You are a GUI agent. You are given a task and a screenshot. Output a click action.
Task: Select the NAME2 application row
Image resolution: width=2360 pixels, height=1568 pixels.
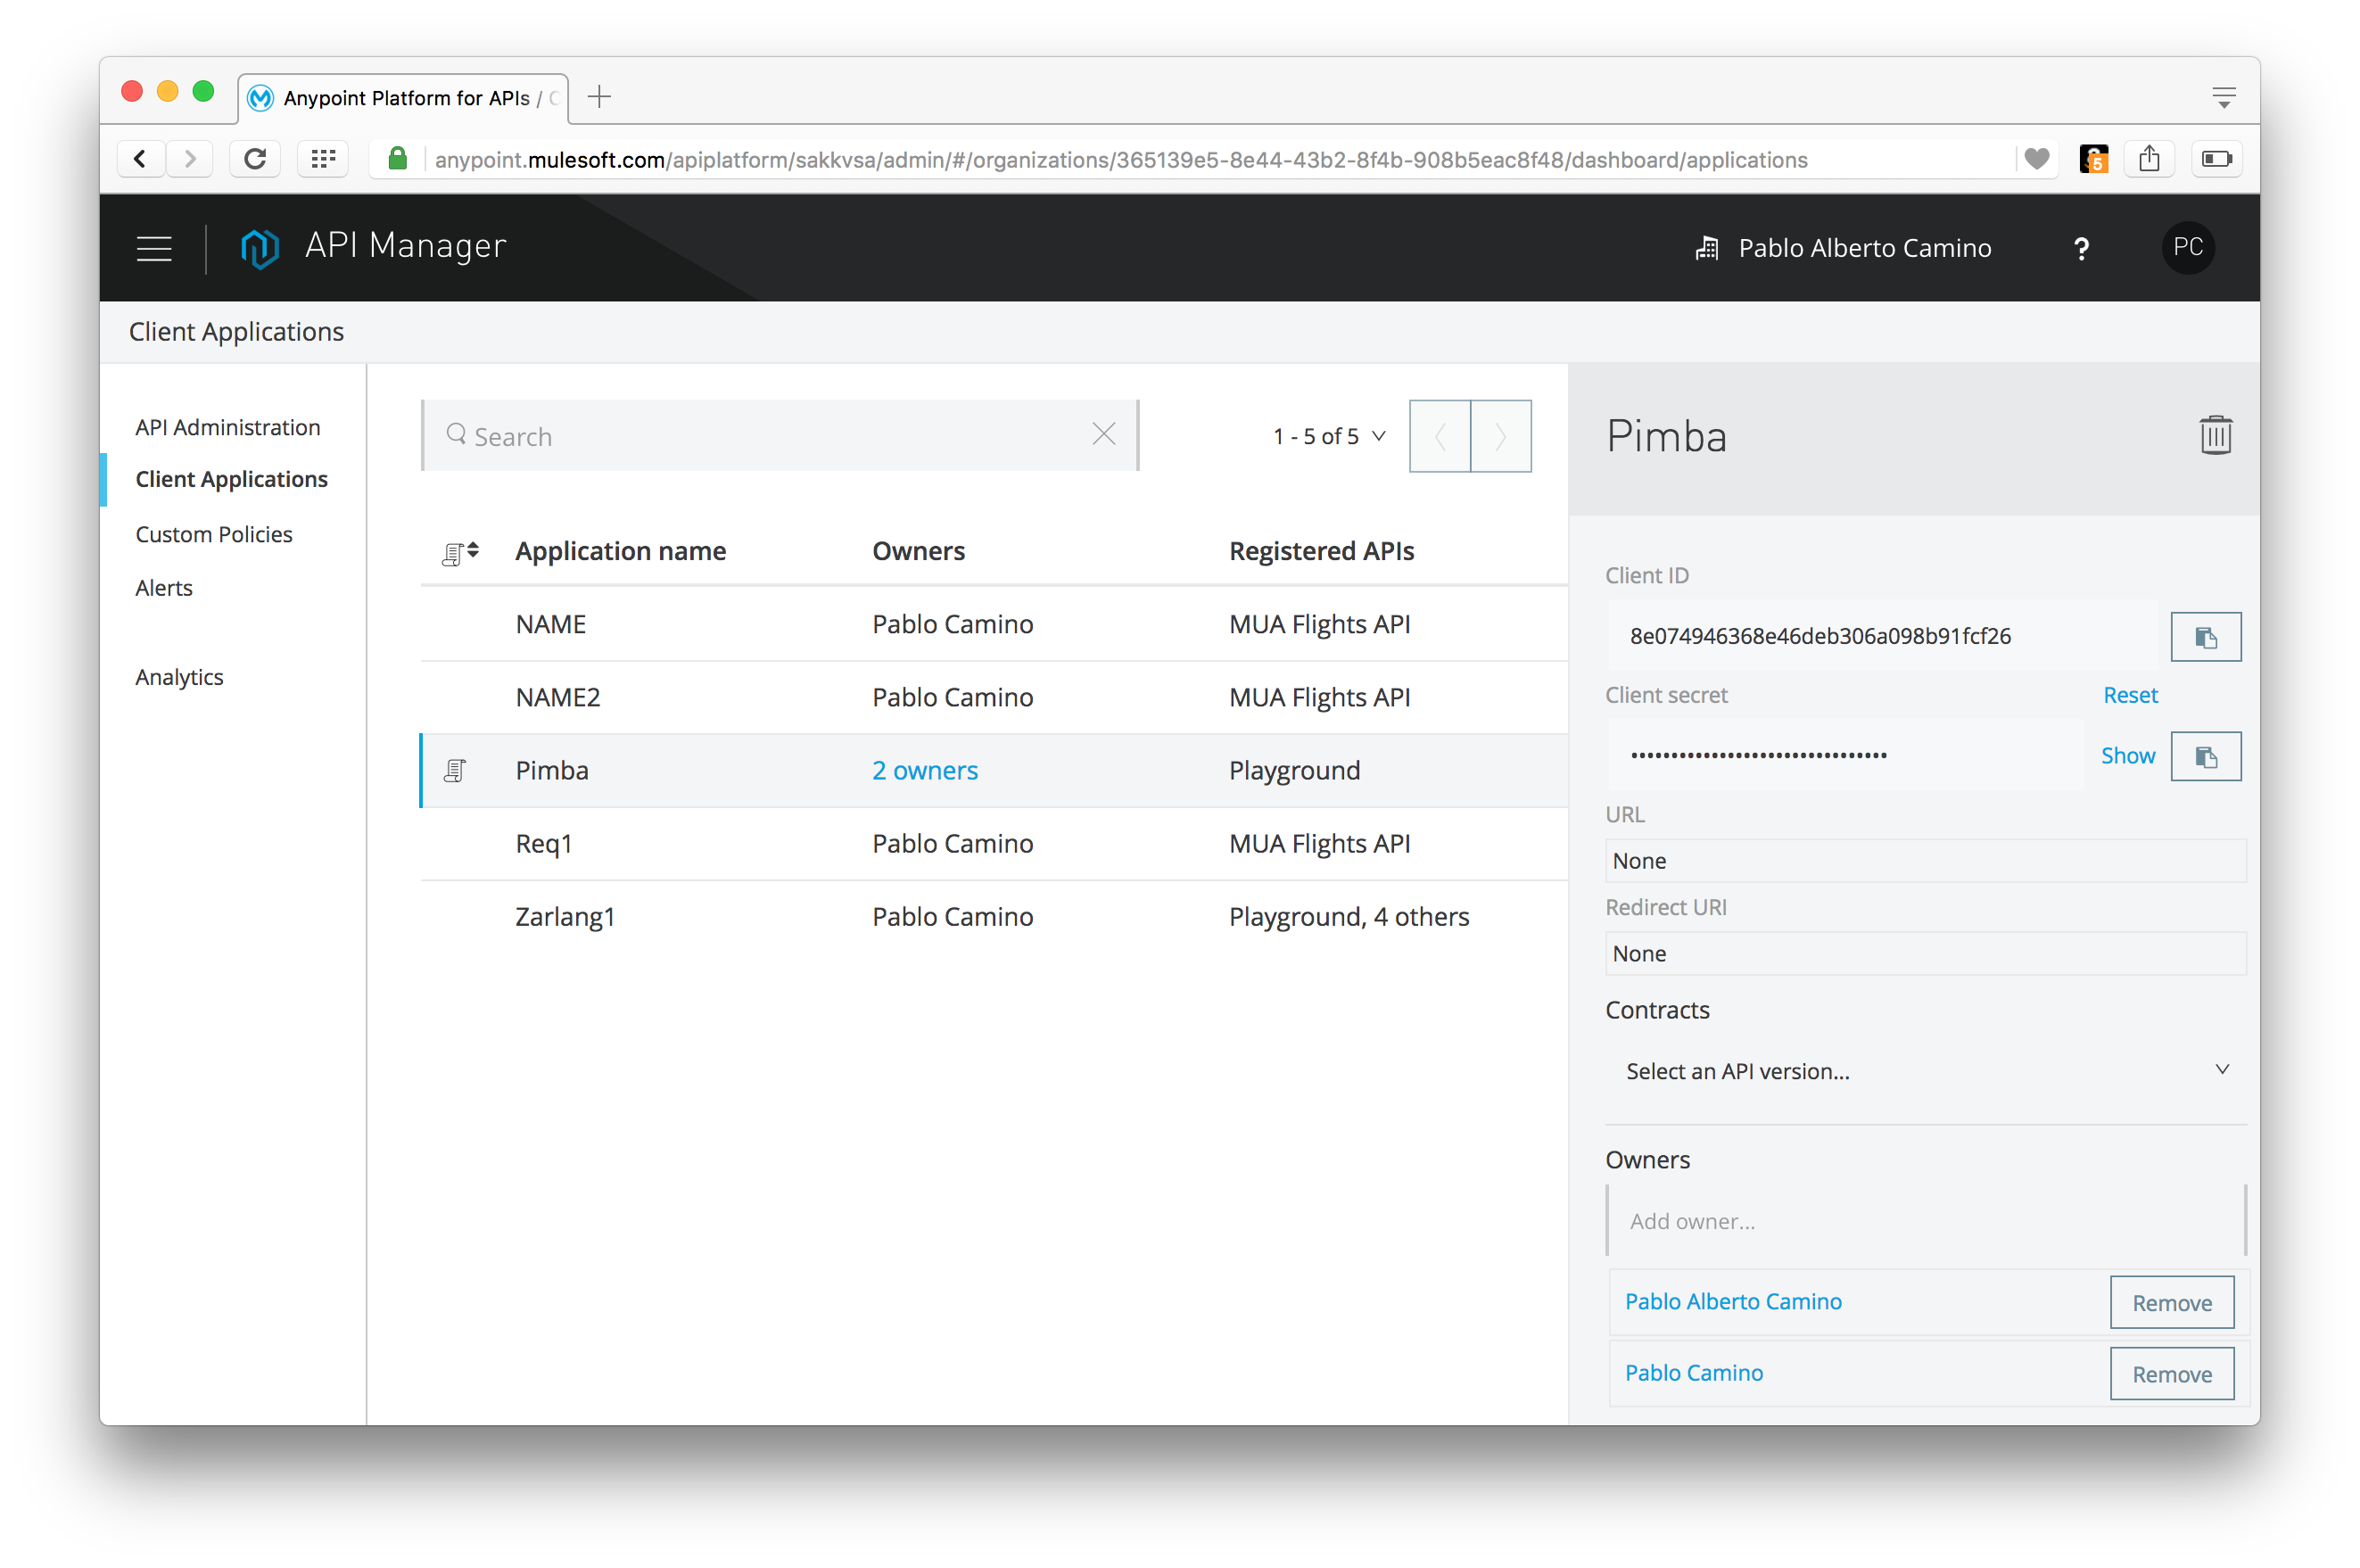point(558,697)
